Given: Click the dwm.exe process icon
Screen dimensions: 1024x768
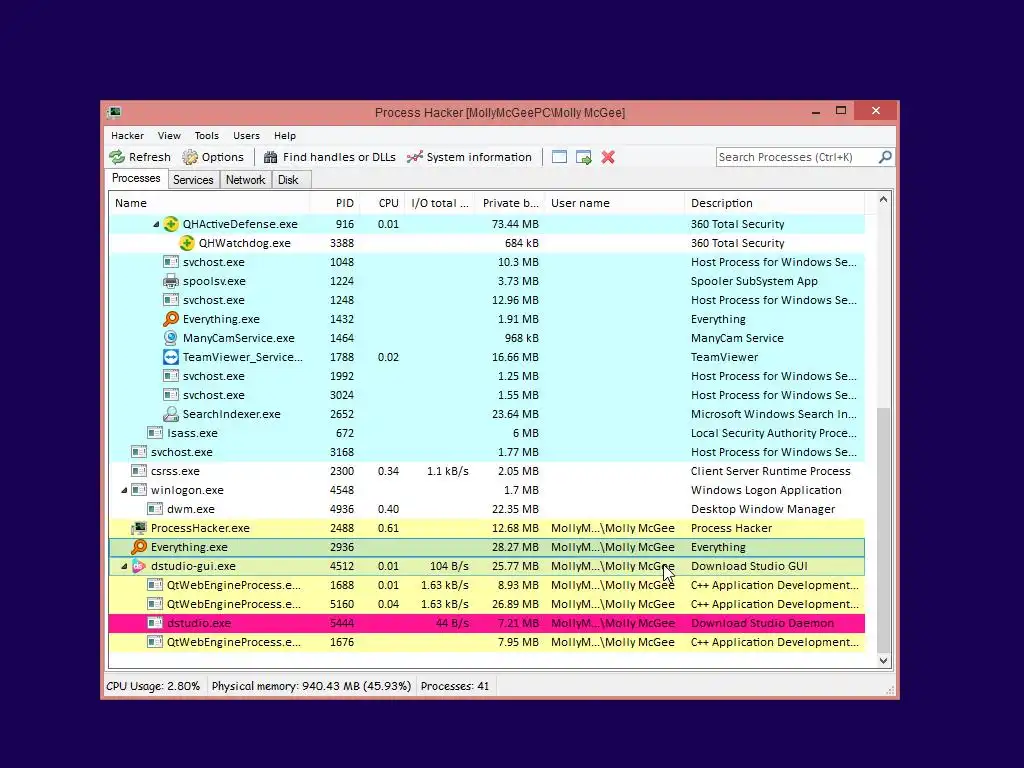Looking at the screenshot, I should click(155, 509).
